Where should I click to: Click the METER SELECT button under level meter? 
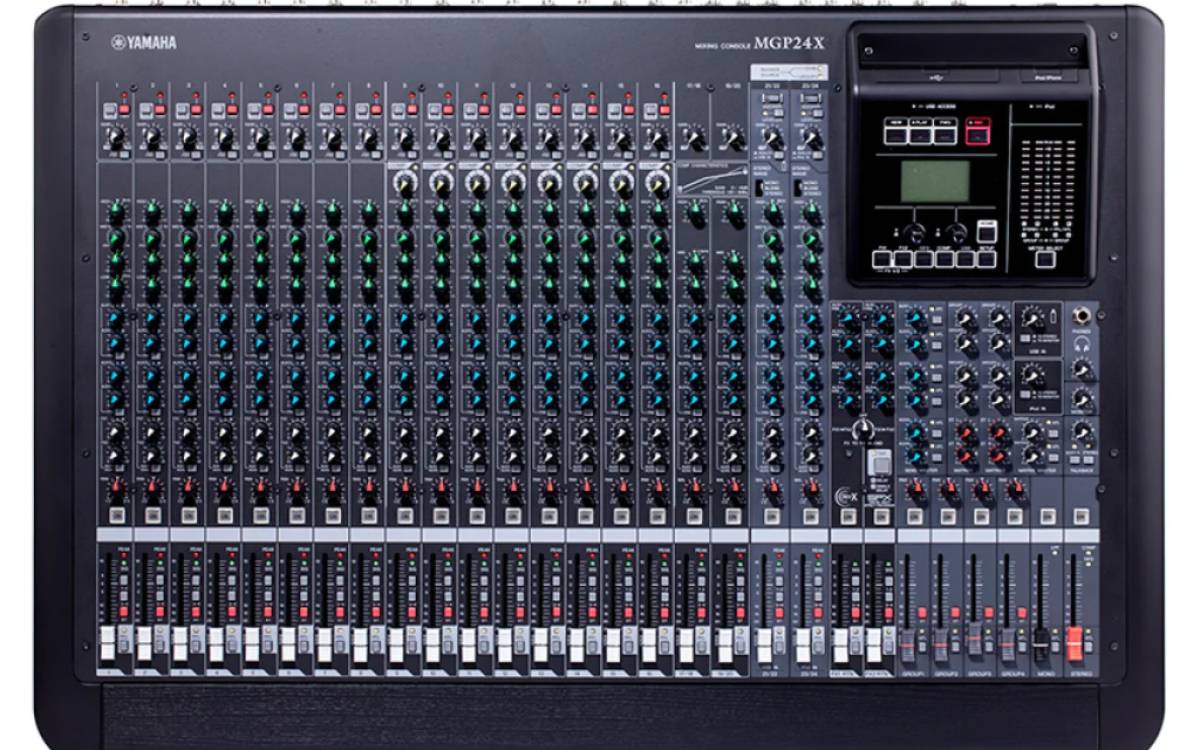1045,258
